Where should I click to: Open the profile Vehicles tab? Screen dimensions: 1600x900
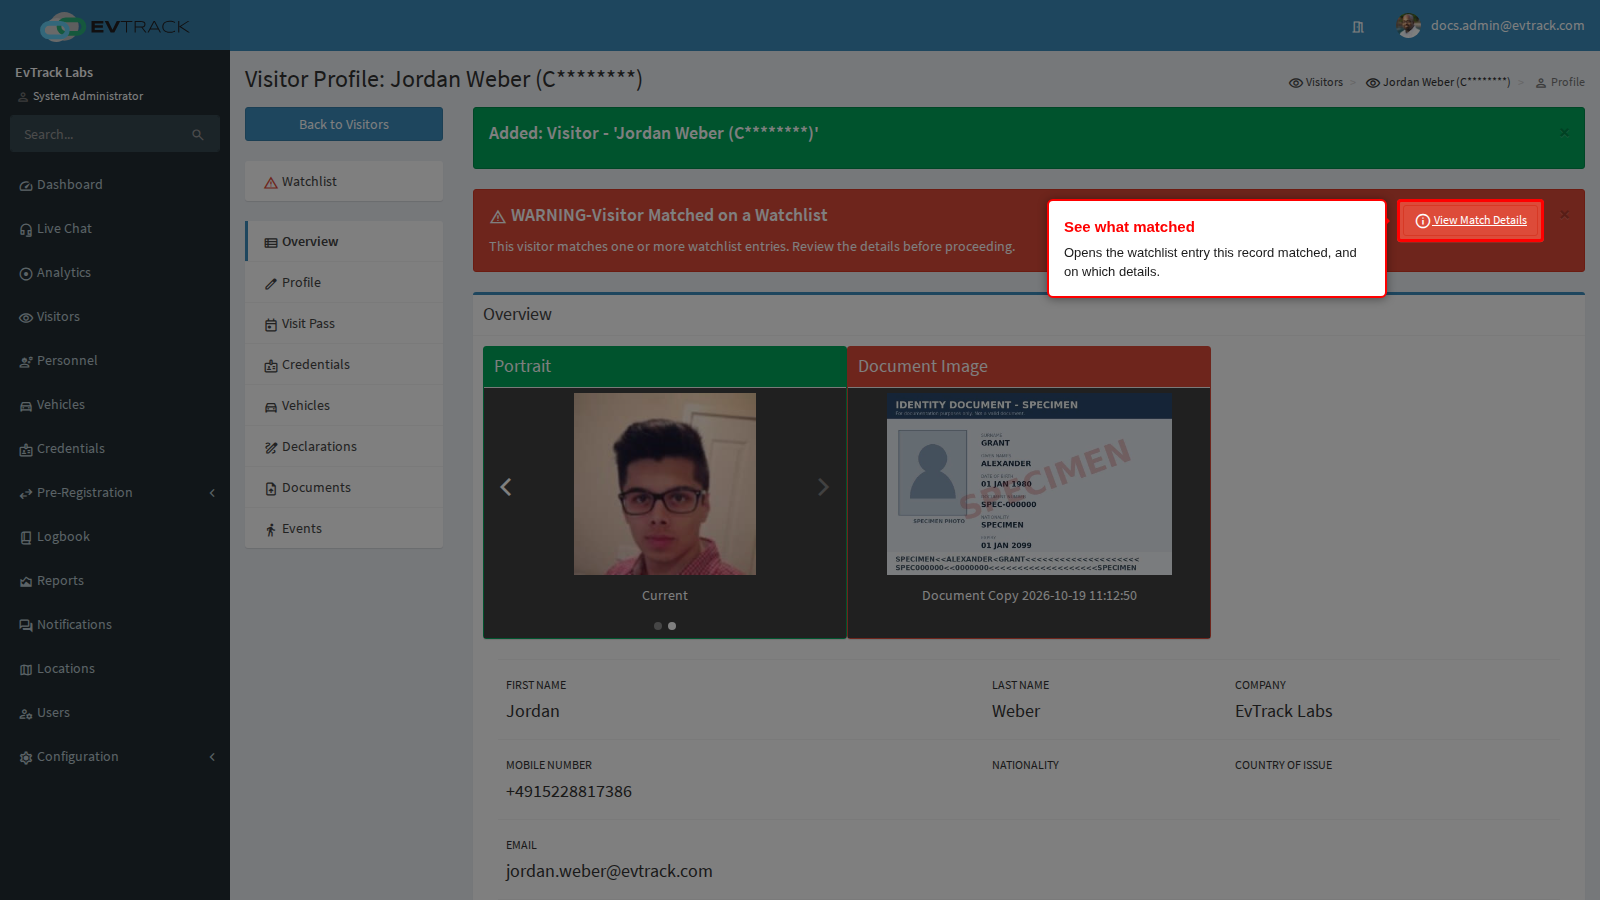coord(344,406)
